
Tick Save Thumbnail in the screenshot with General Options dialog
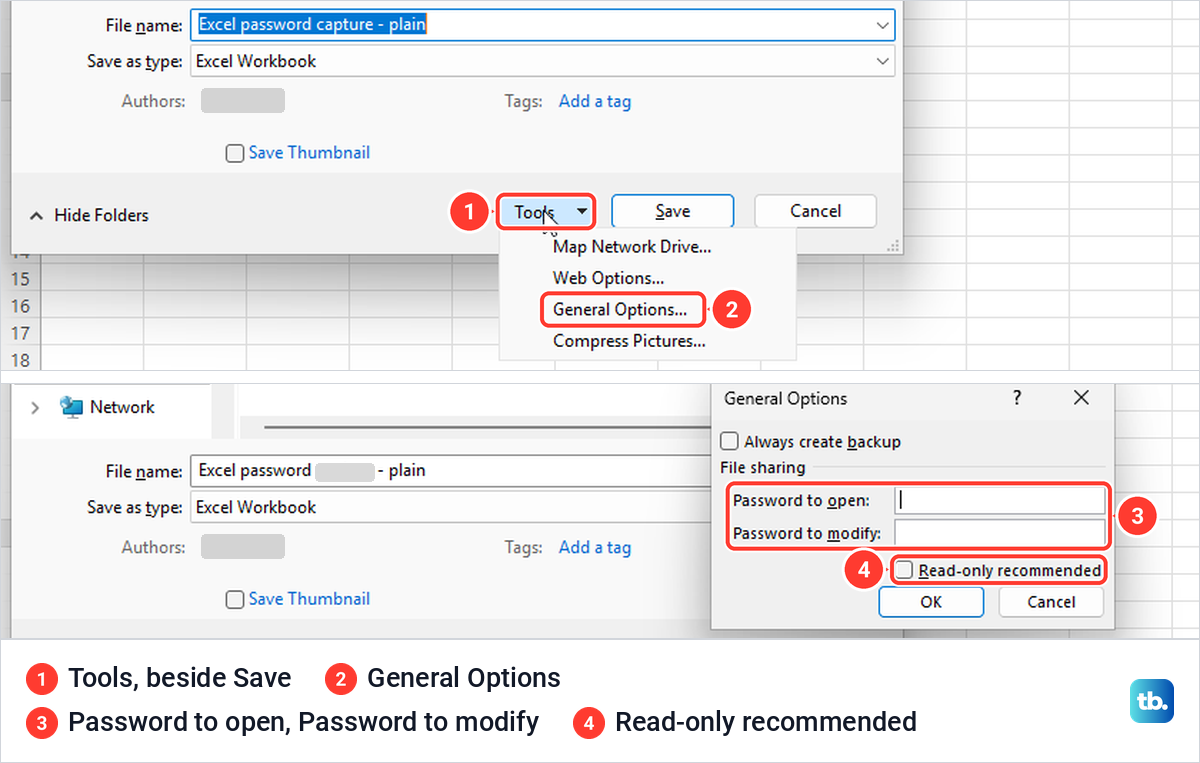click(235, 599)
